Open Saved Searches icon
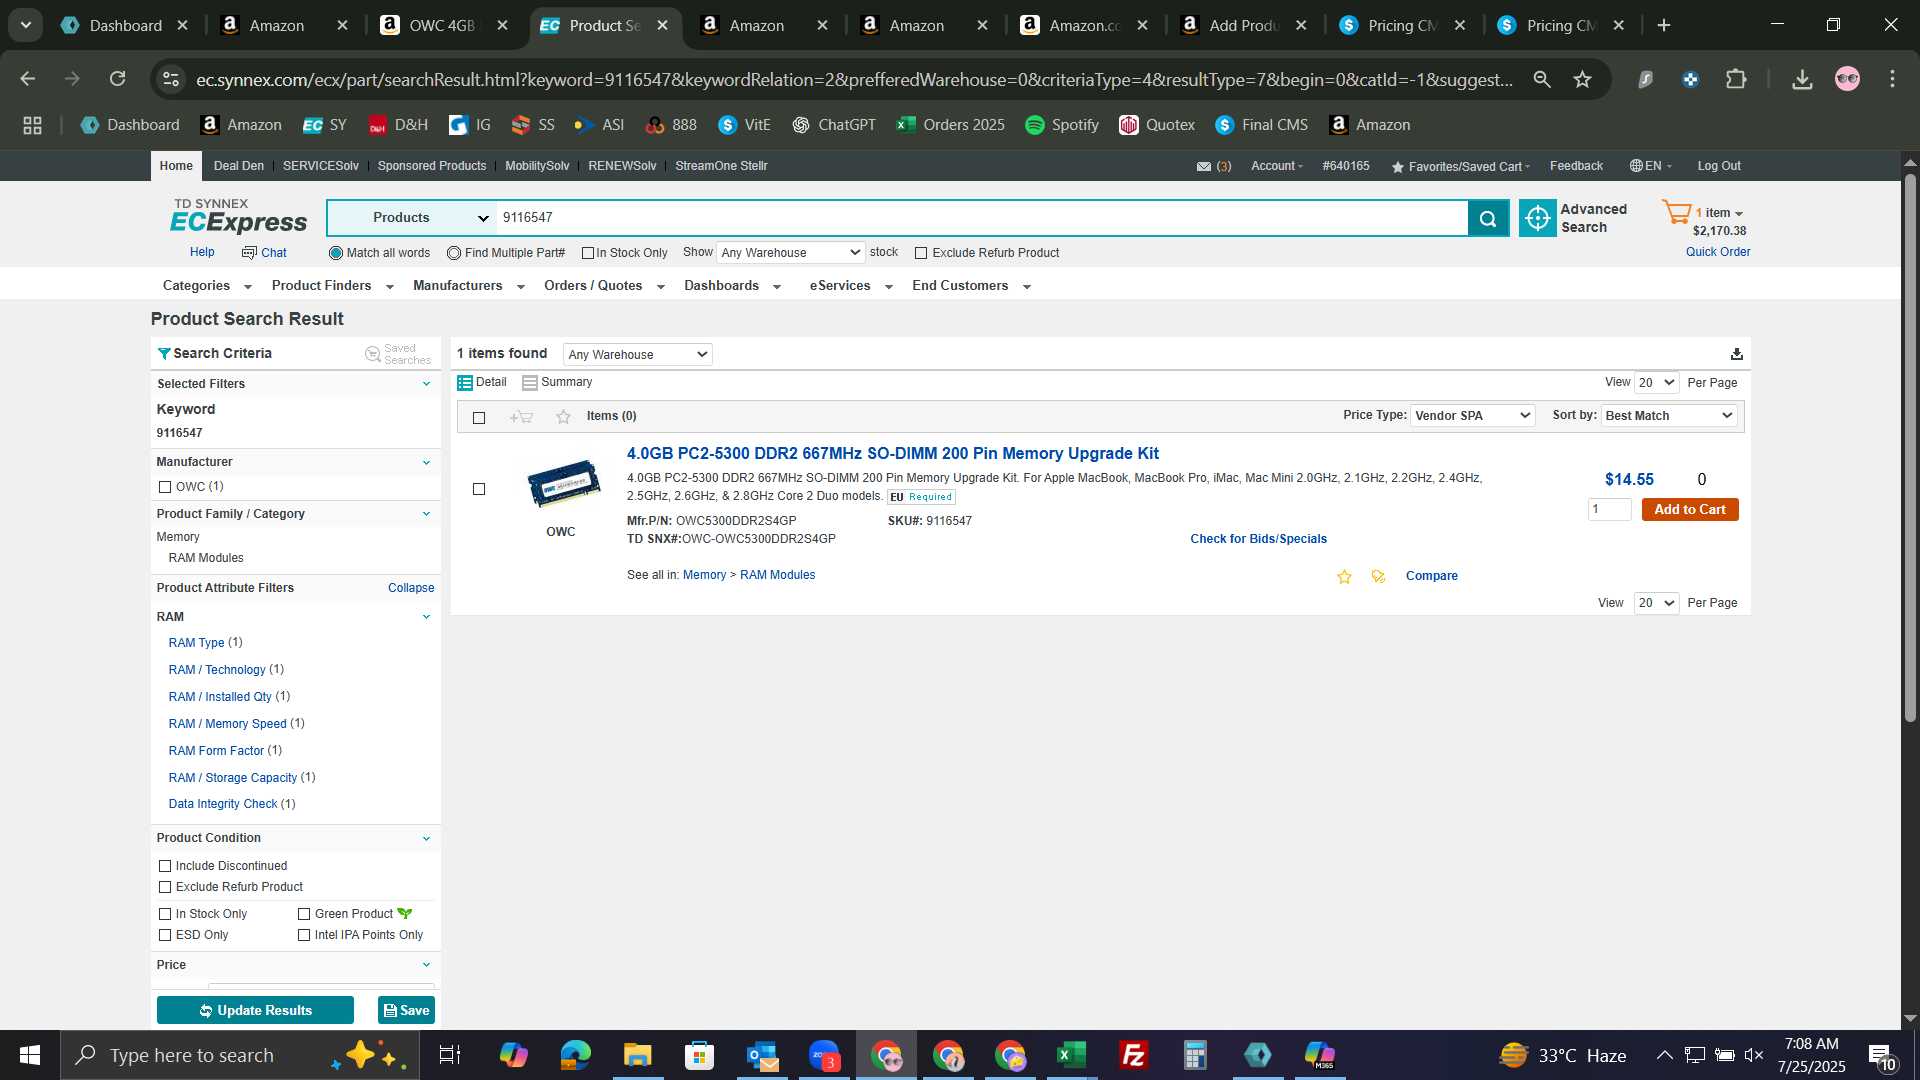 click(373, 354)
